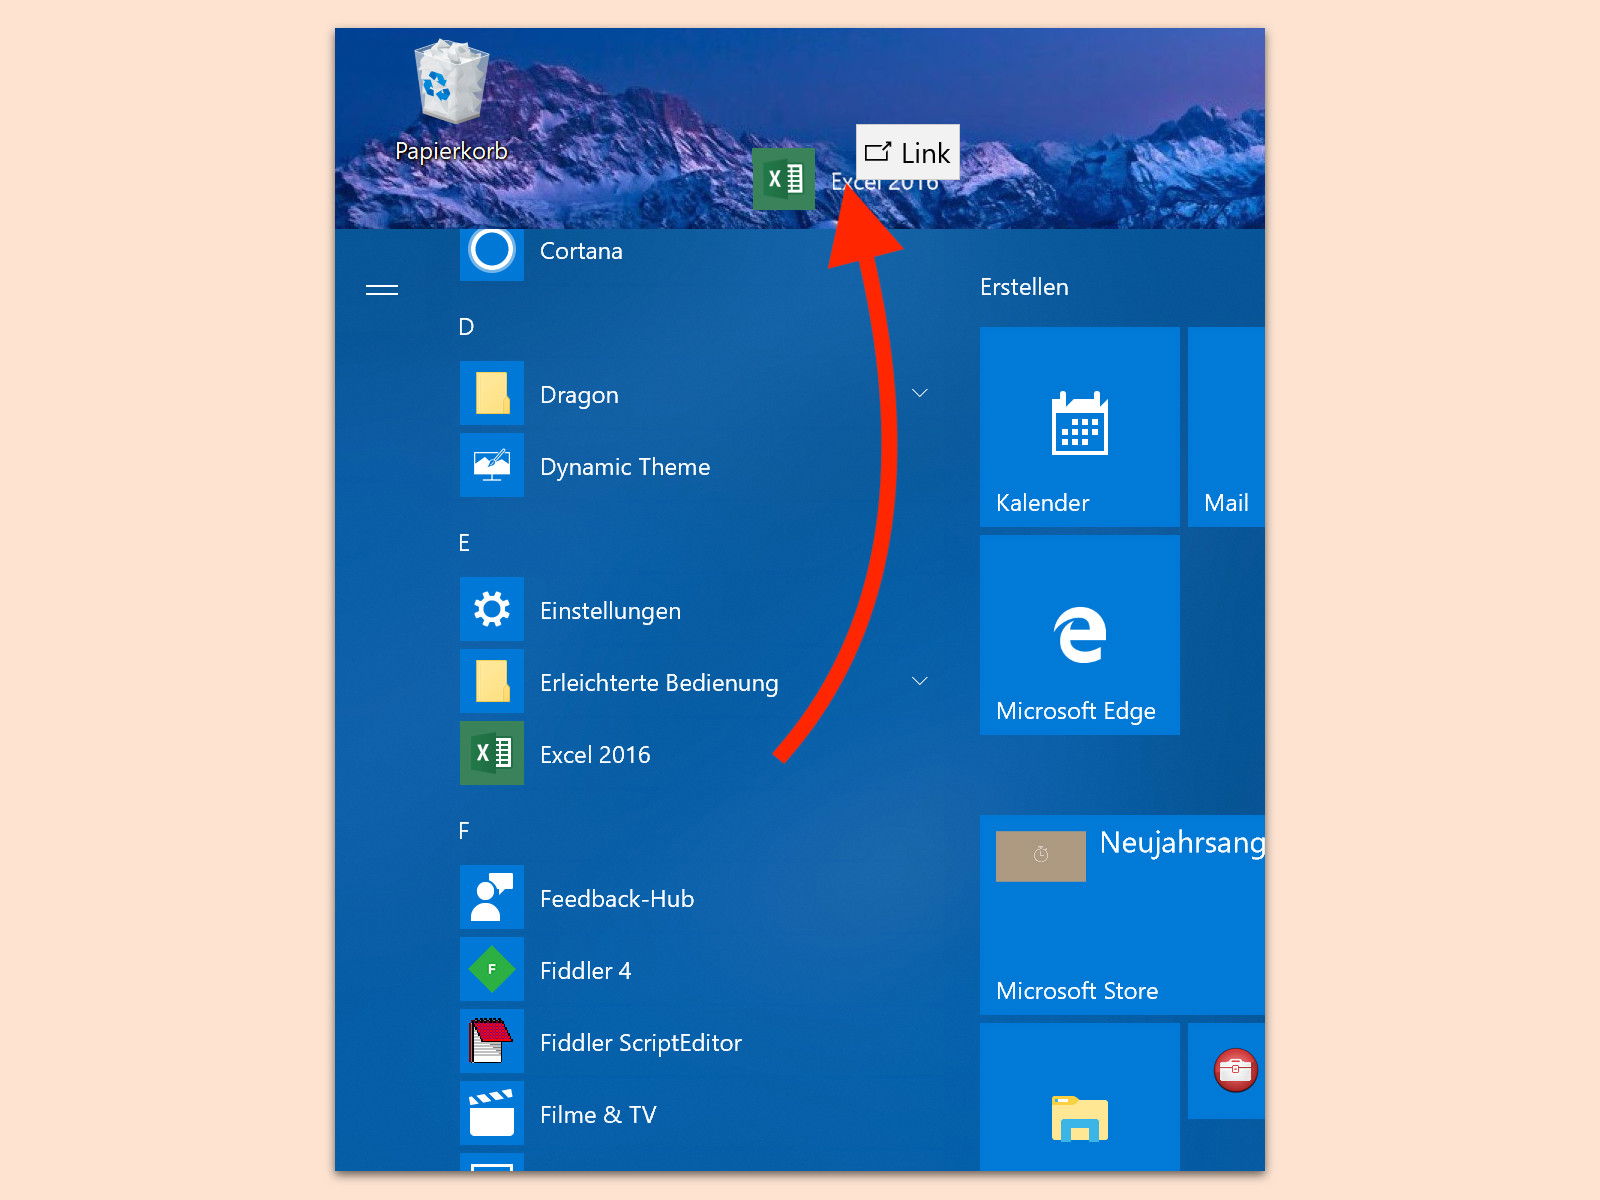Click the Cortana label text
This screenshot has width=1600, height=1200.
coord(581,251)
